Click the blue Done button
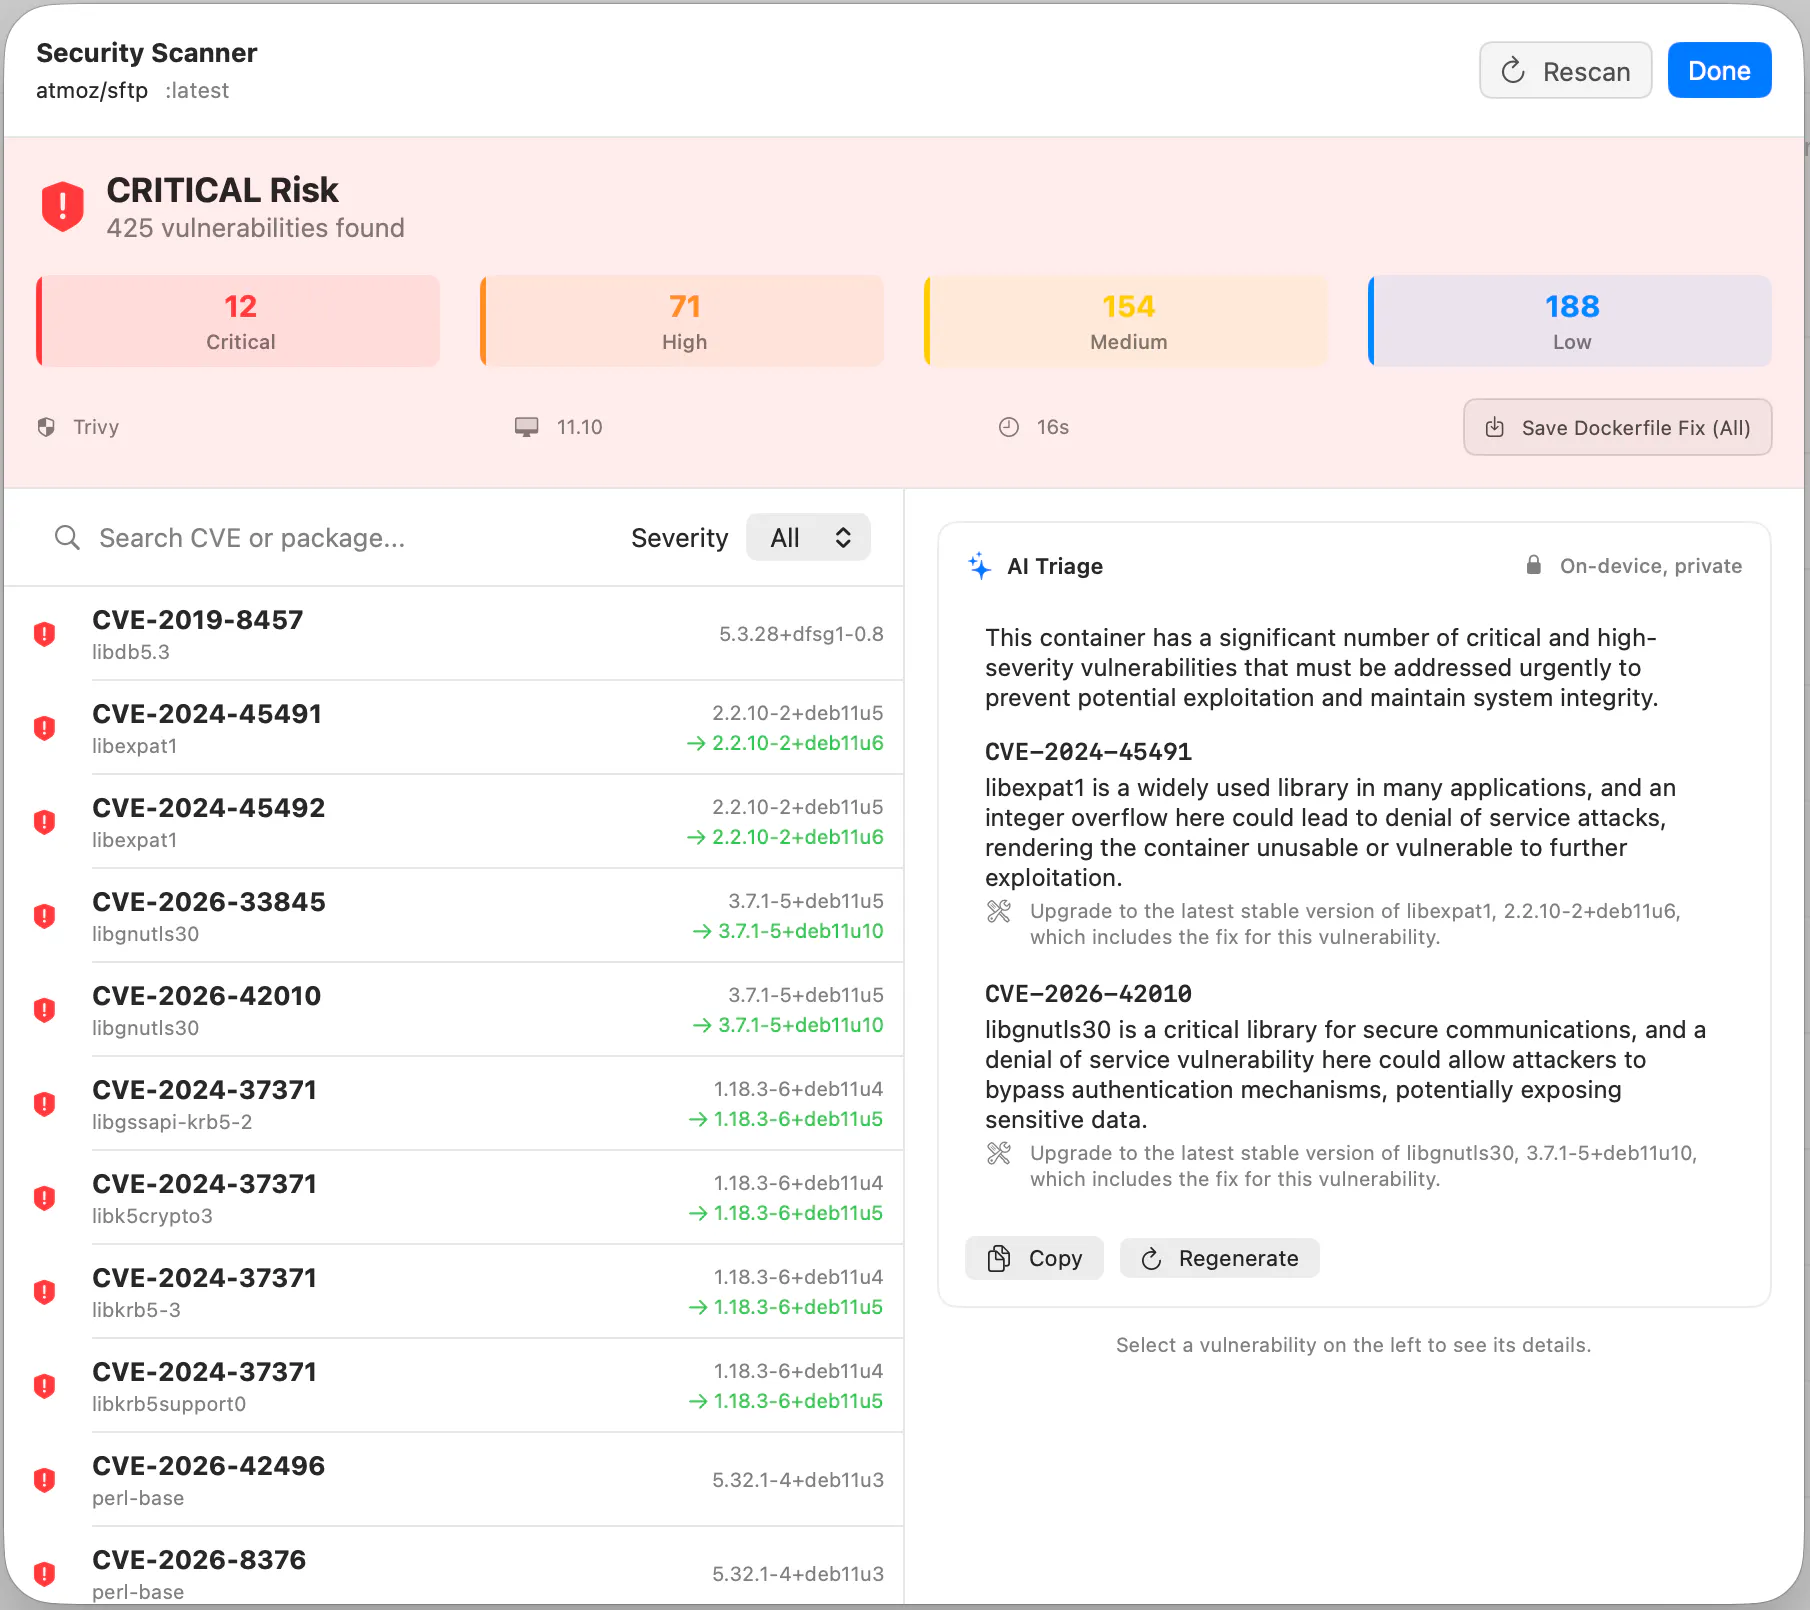Image resolution: width=1810 pixels, height=1610 pixels. [x=1719, y=71]
